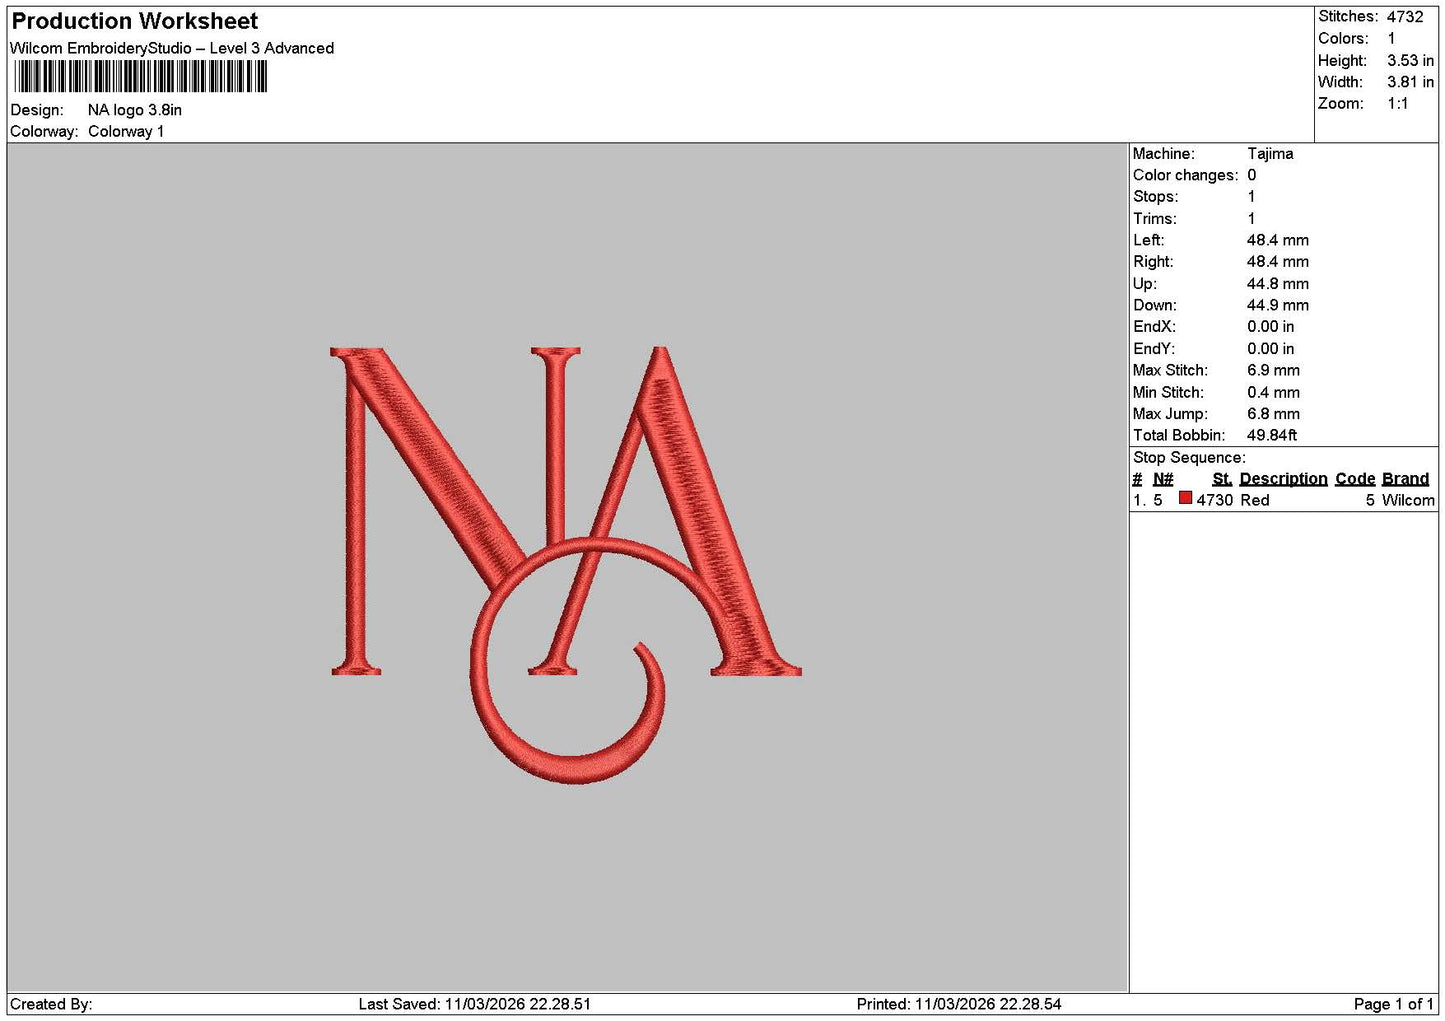Click the Machine value Tajima
The image size is (1445, 1021).
1270,153
